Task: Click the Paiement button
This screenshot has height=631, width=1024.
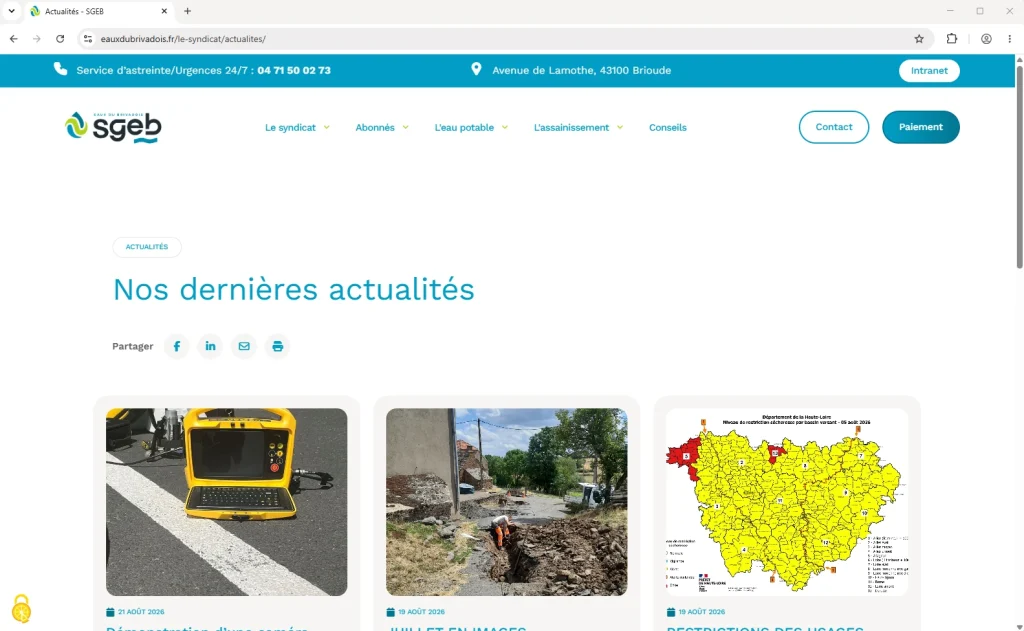Action: [x=921, y=127]
